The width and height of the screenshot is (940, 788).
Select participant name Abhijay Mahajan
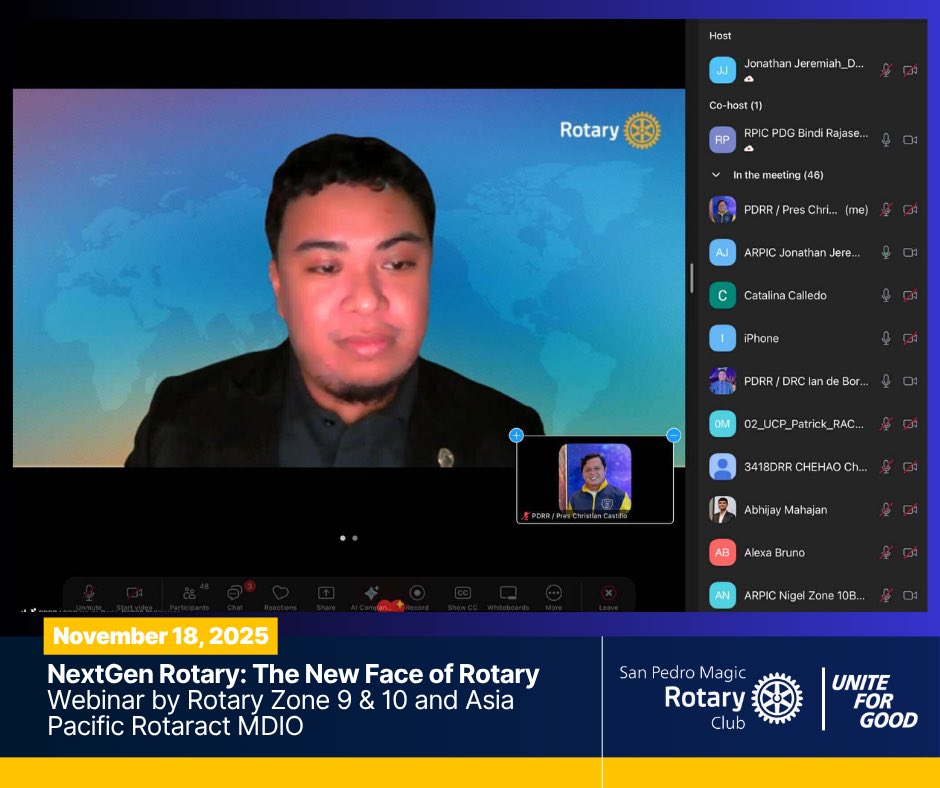coord(785,510)
